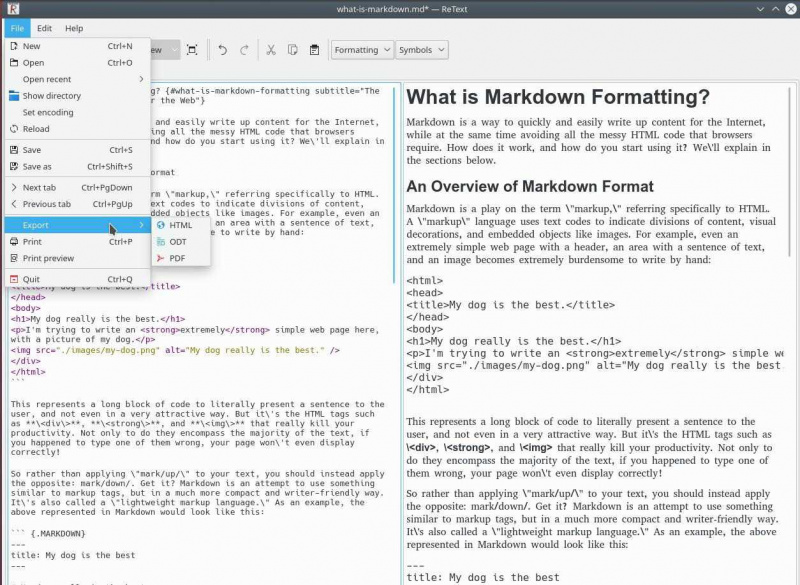The width and height of the screenshot is (800, 585).
Task: Export document as HTML
Action: click(x=181, y=225)
